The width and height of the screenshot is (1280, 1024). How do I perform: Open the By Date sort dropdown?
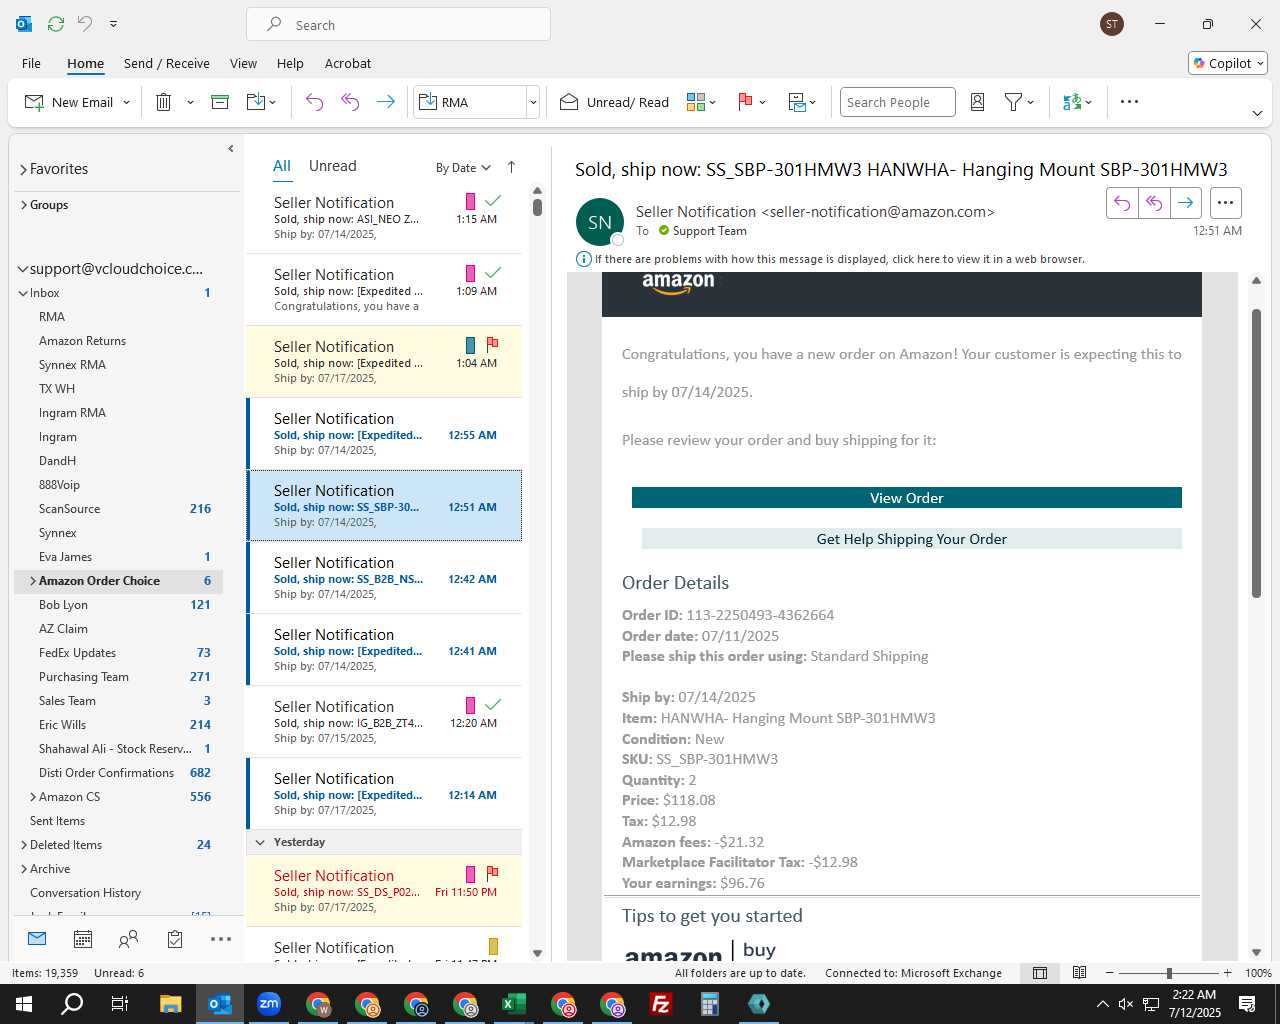point(464,168)
